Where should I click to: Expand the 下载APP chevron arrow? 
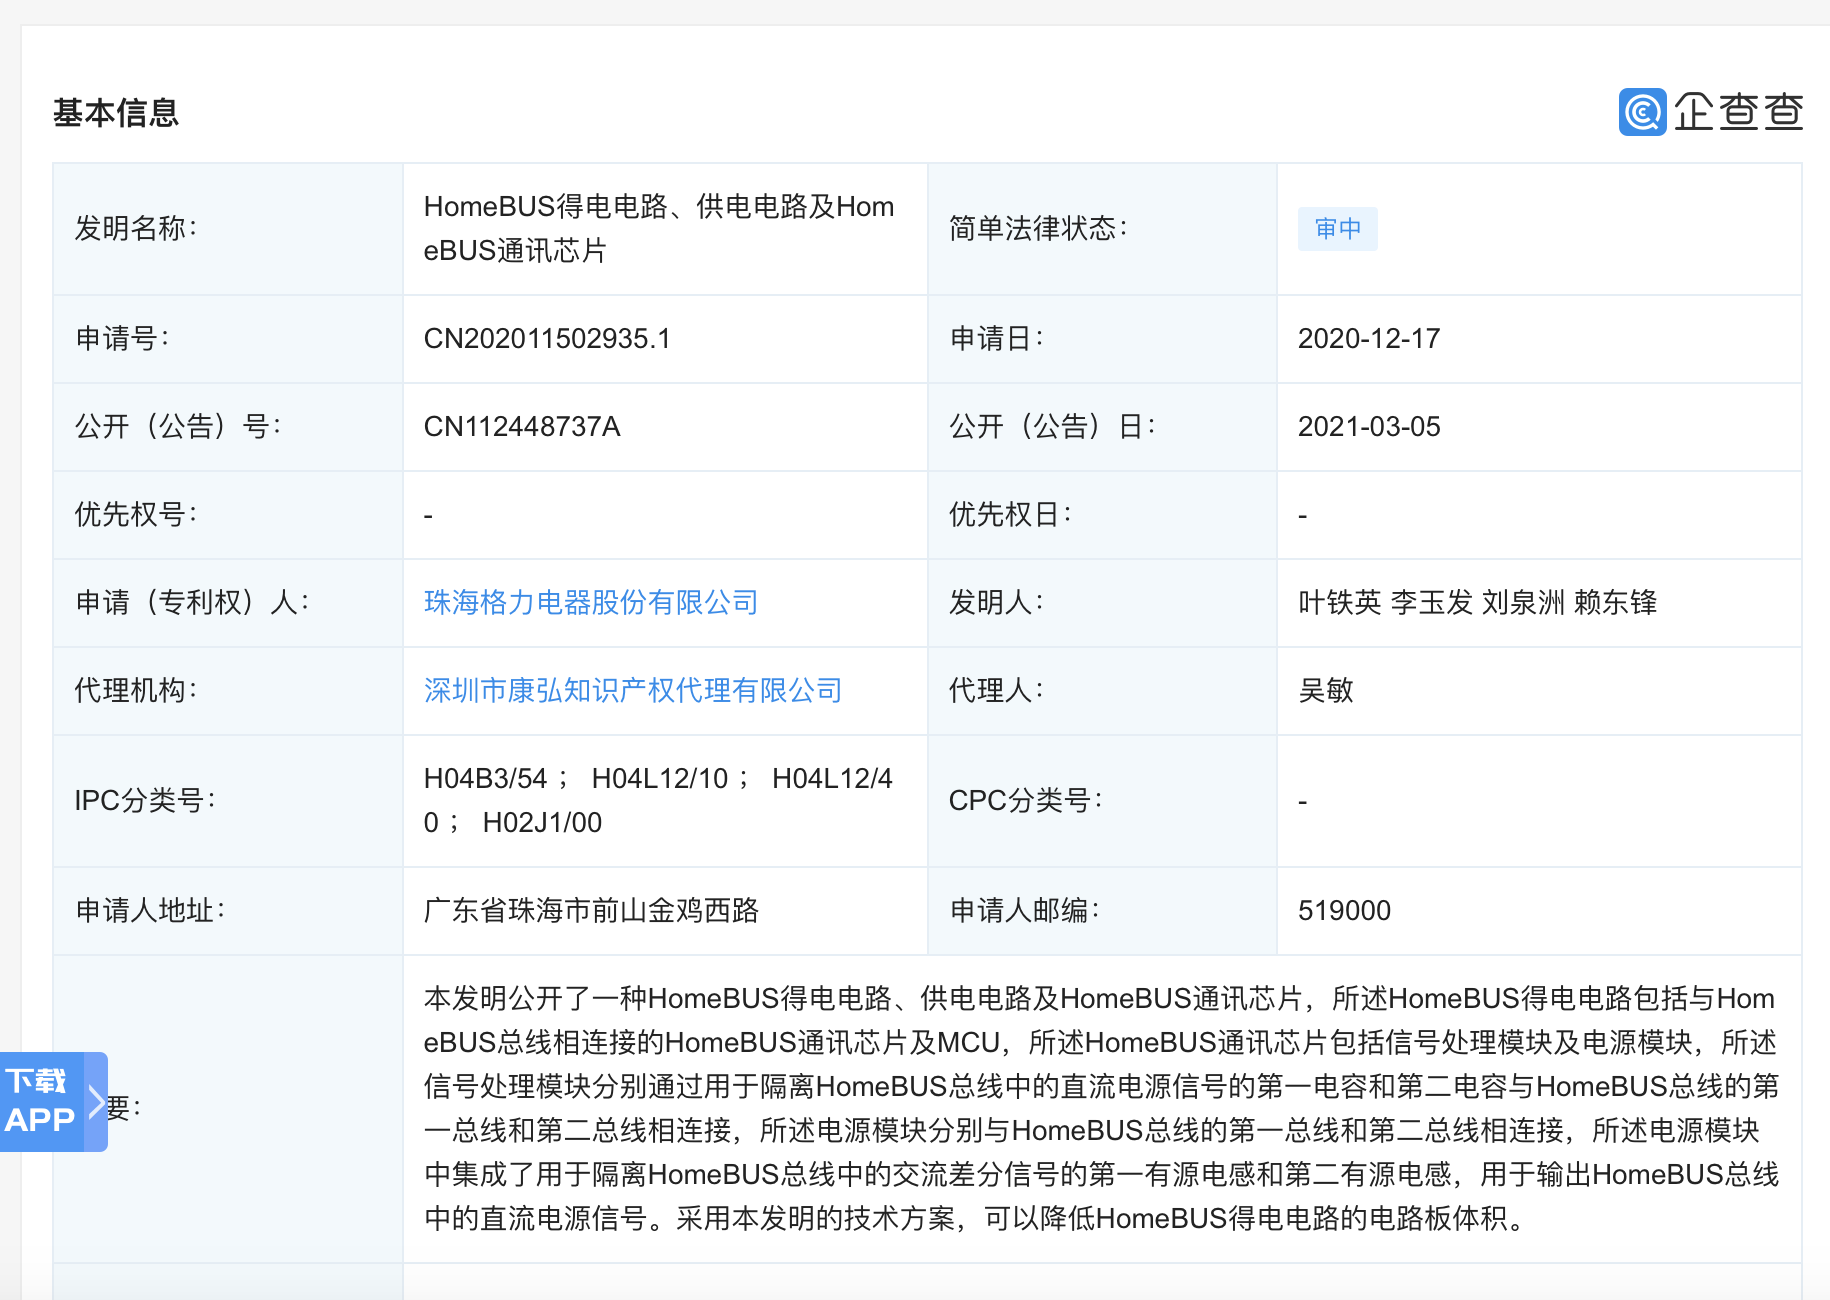click(95, 1104)
